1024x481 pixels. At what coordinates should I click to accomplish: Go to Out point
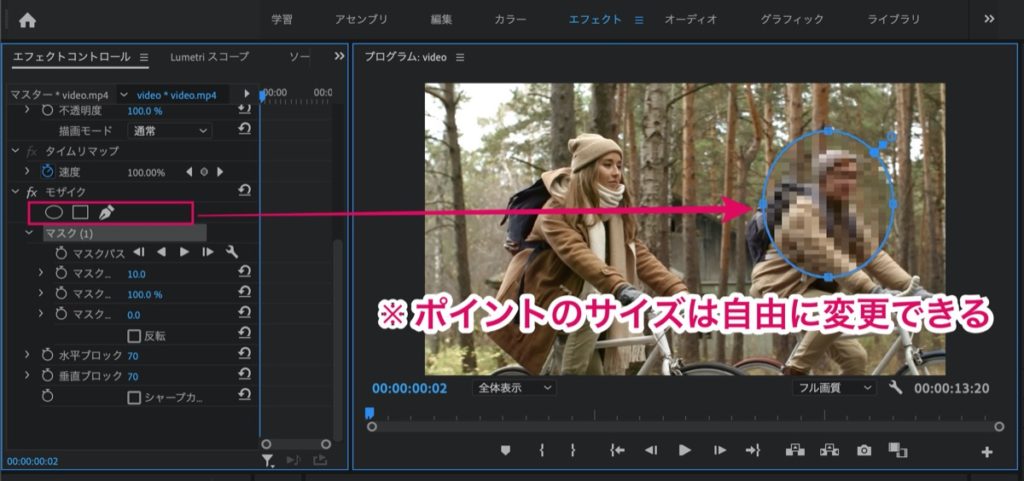pyautogui.click(x=754, y=450)
